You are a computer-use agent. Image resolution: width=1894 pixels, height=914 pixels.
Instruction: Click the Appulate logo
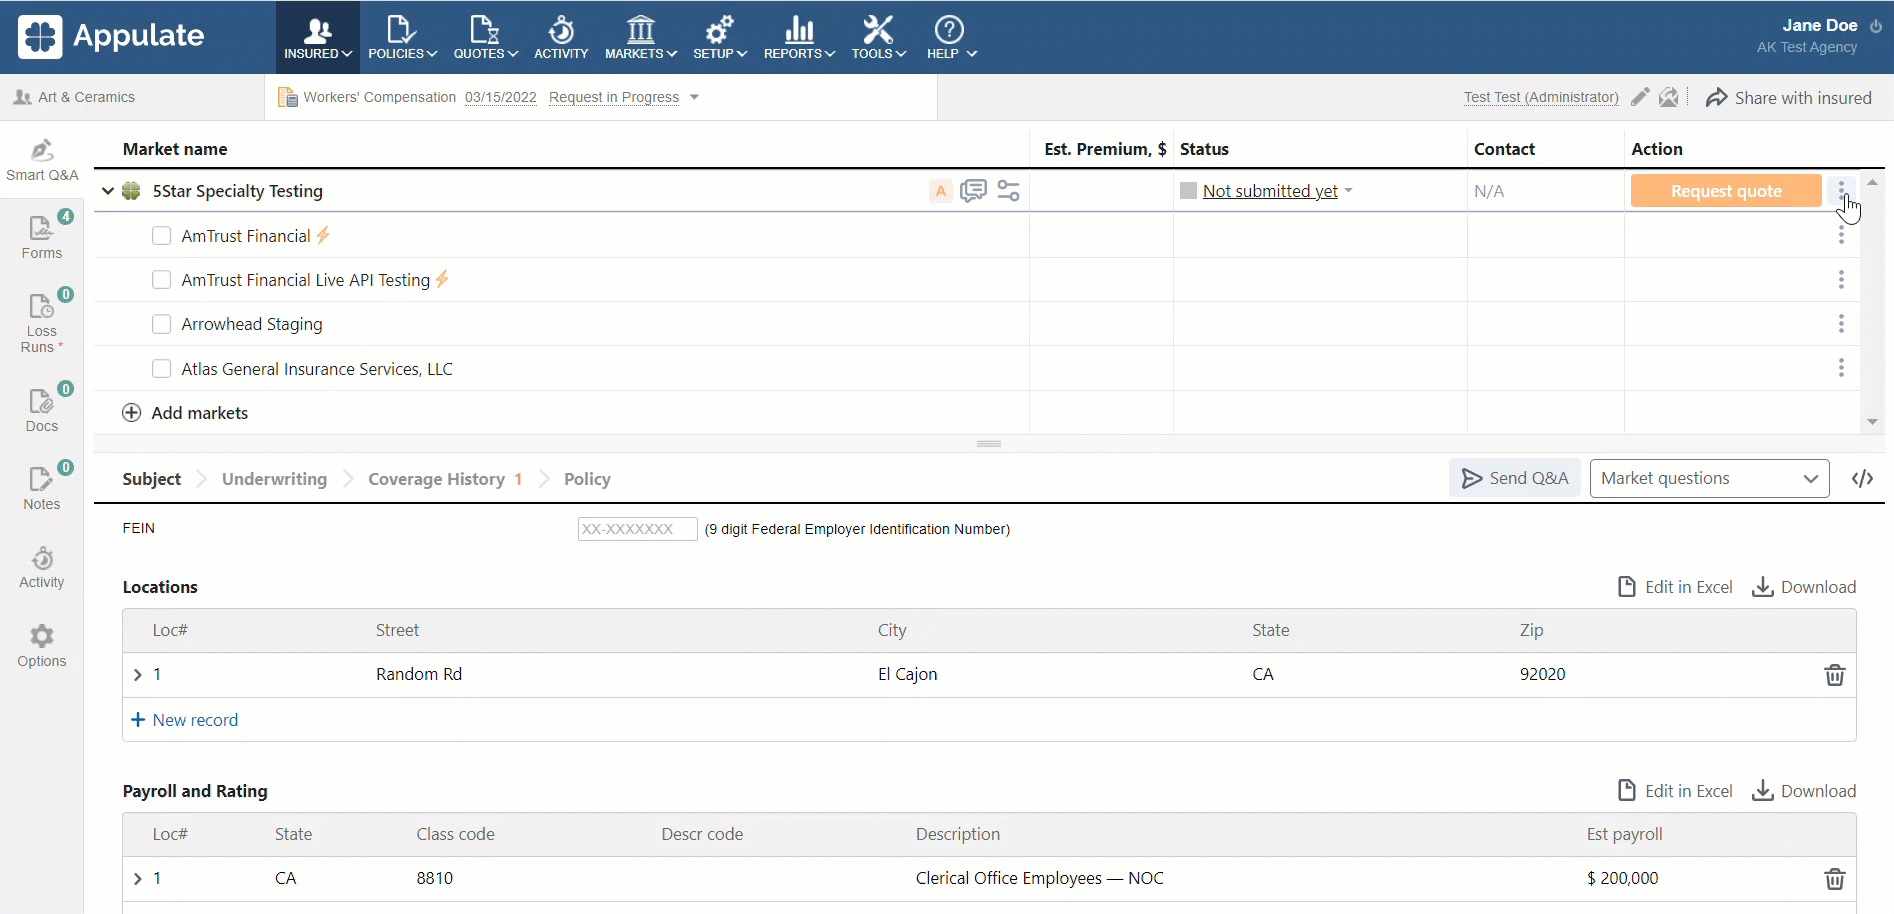click(111, 36)
